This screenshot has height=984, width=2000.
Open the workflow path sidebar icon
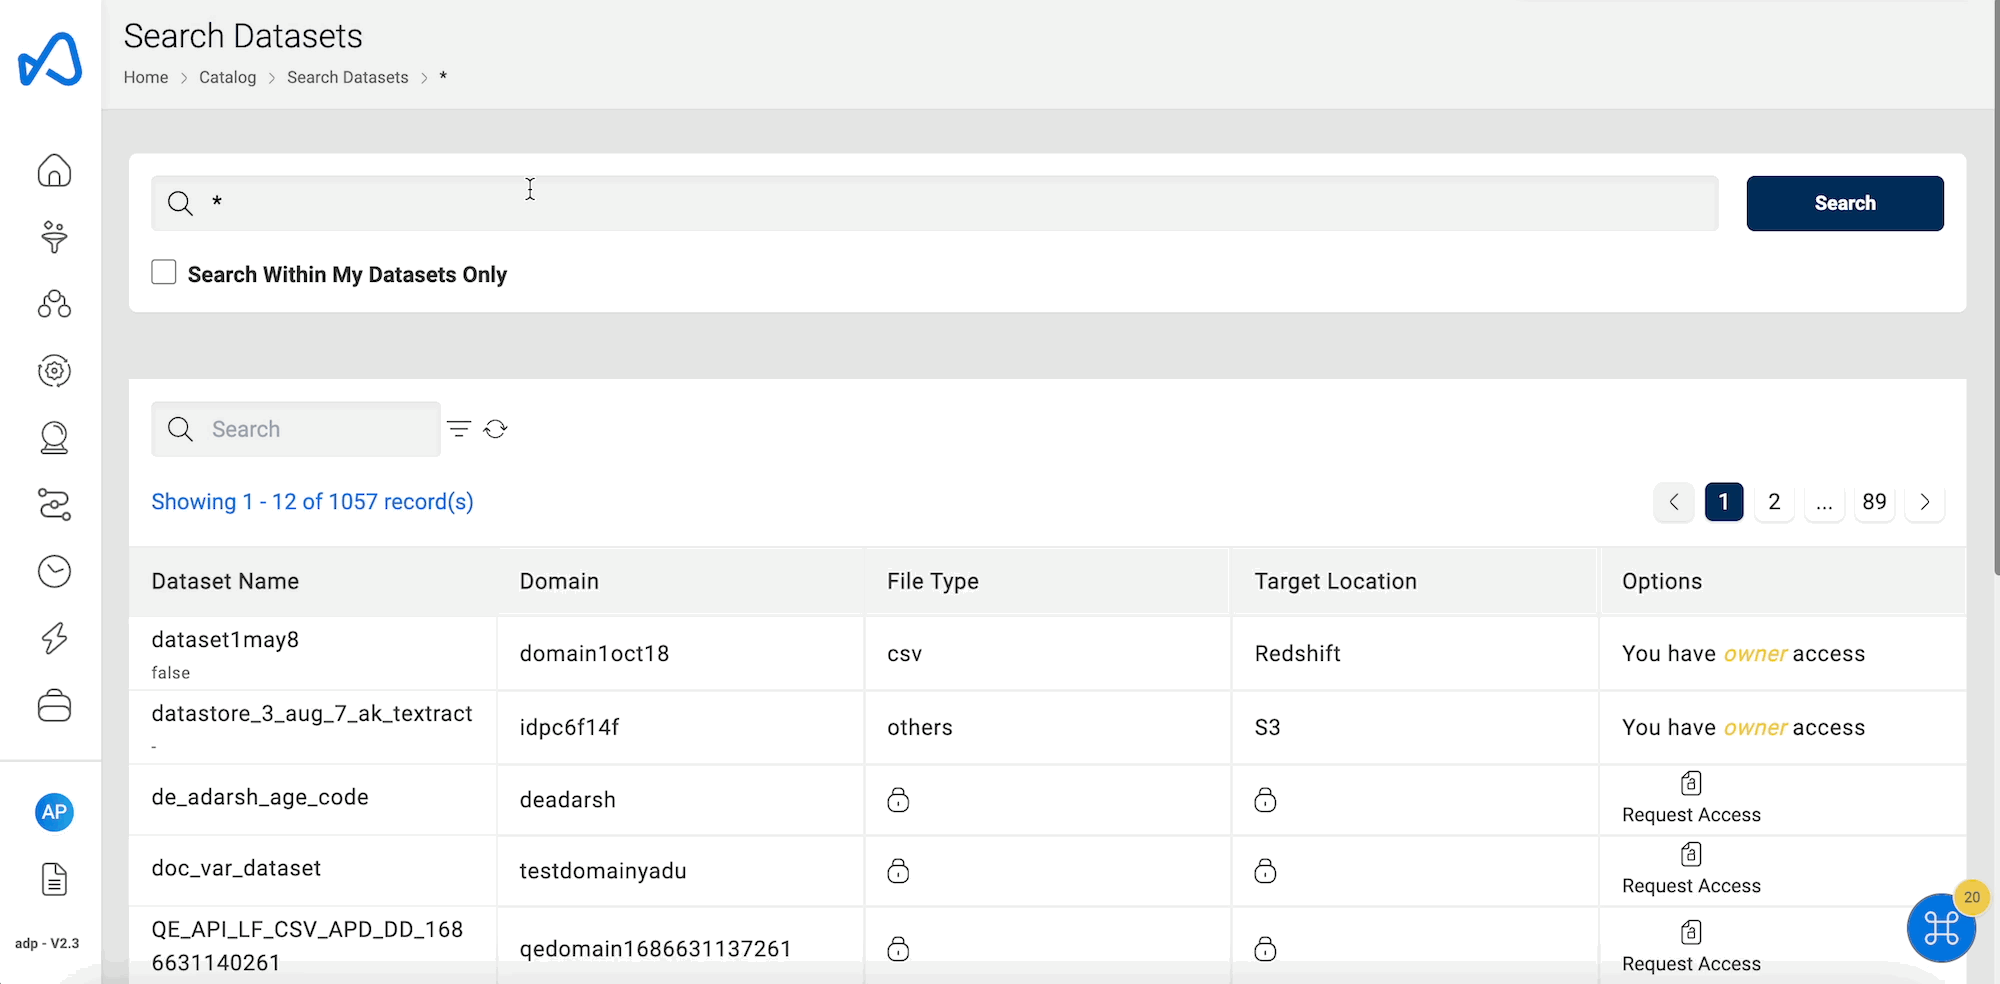54,504
